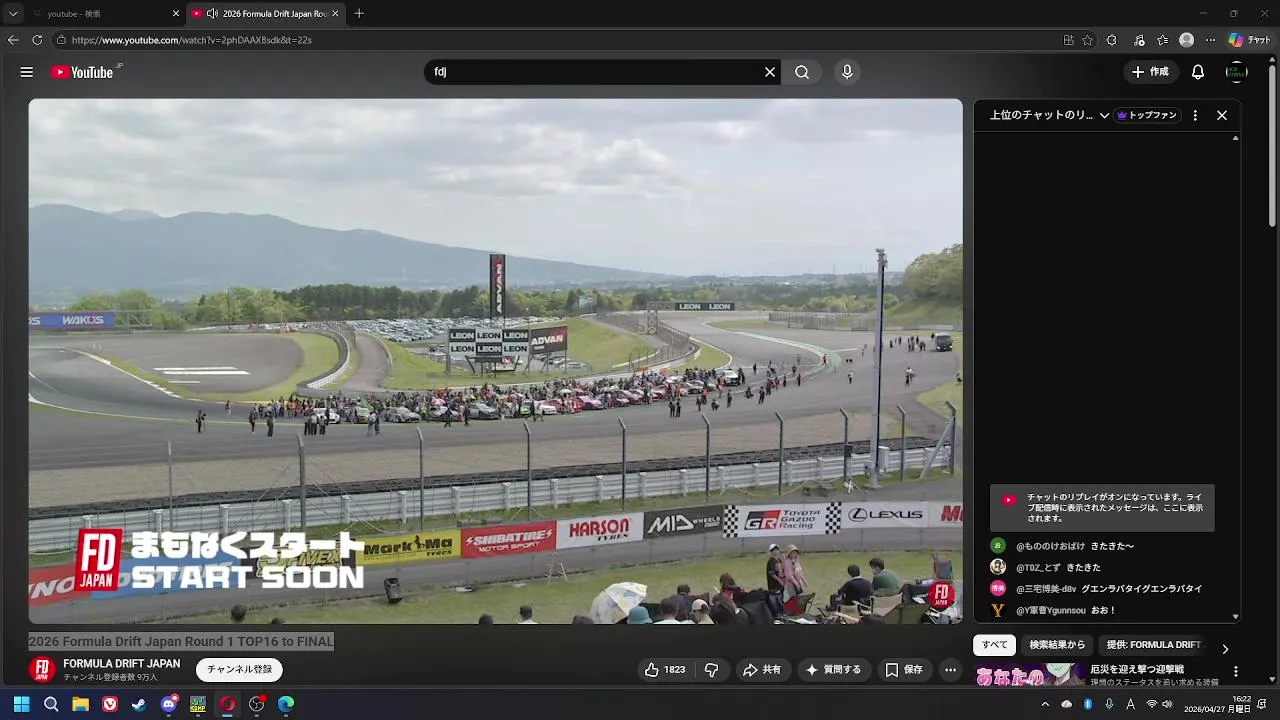Open more actions ellipsis under the video
Image resolution: width=1280 pixels, height=720 pixels.
(951, 670)
